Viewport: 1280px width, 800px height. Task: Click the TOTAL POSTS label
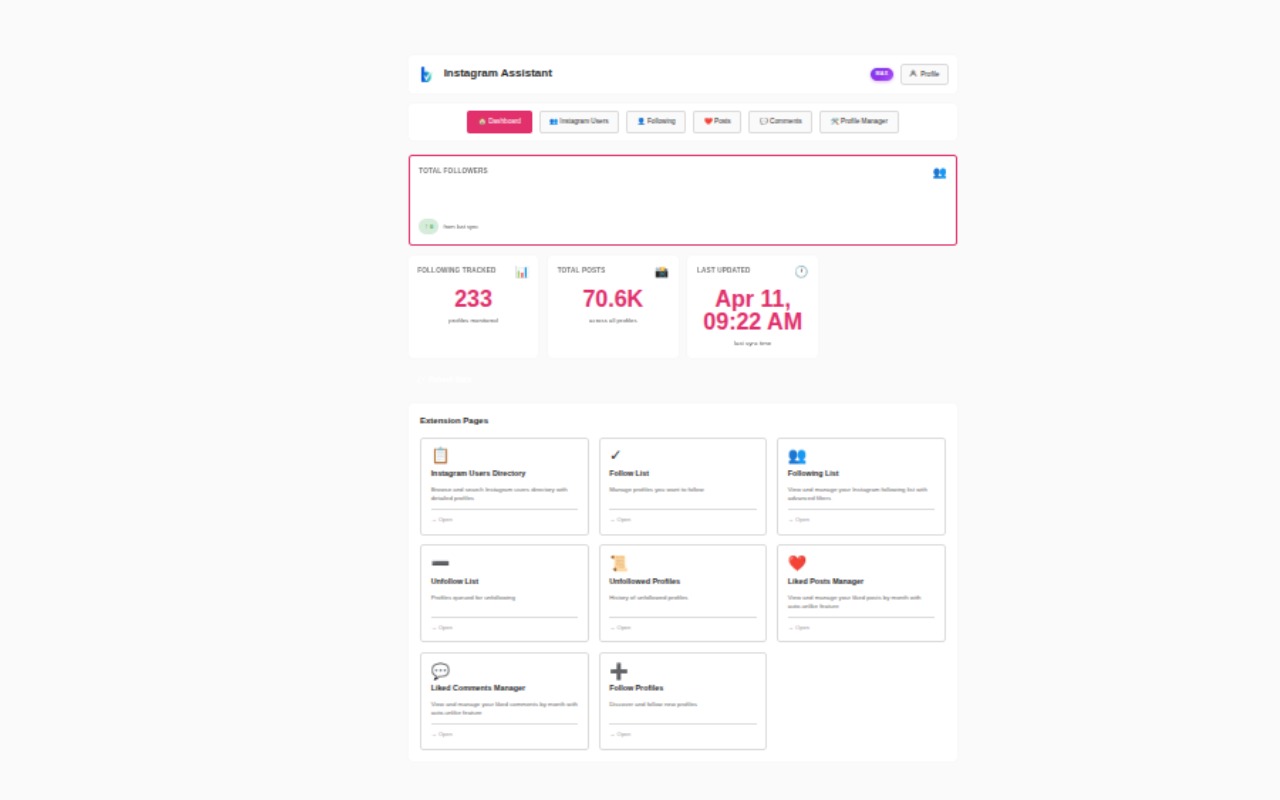581,270
